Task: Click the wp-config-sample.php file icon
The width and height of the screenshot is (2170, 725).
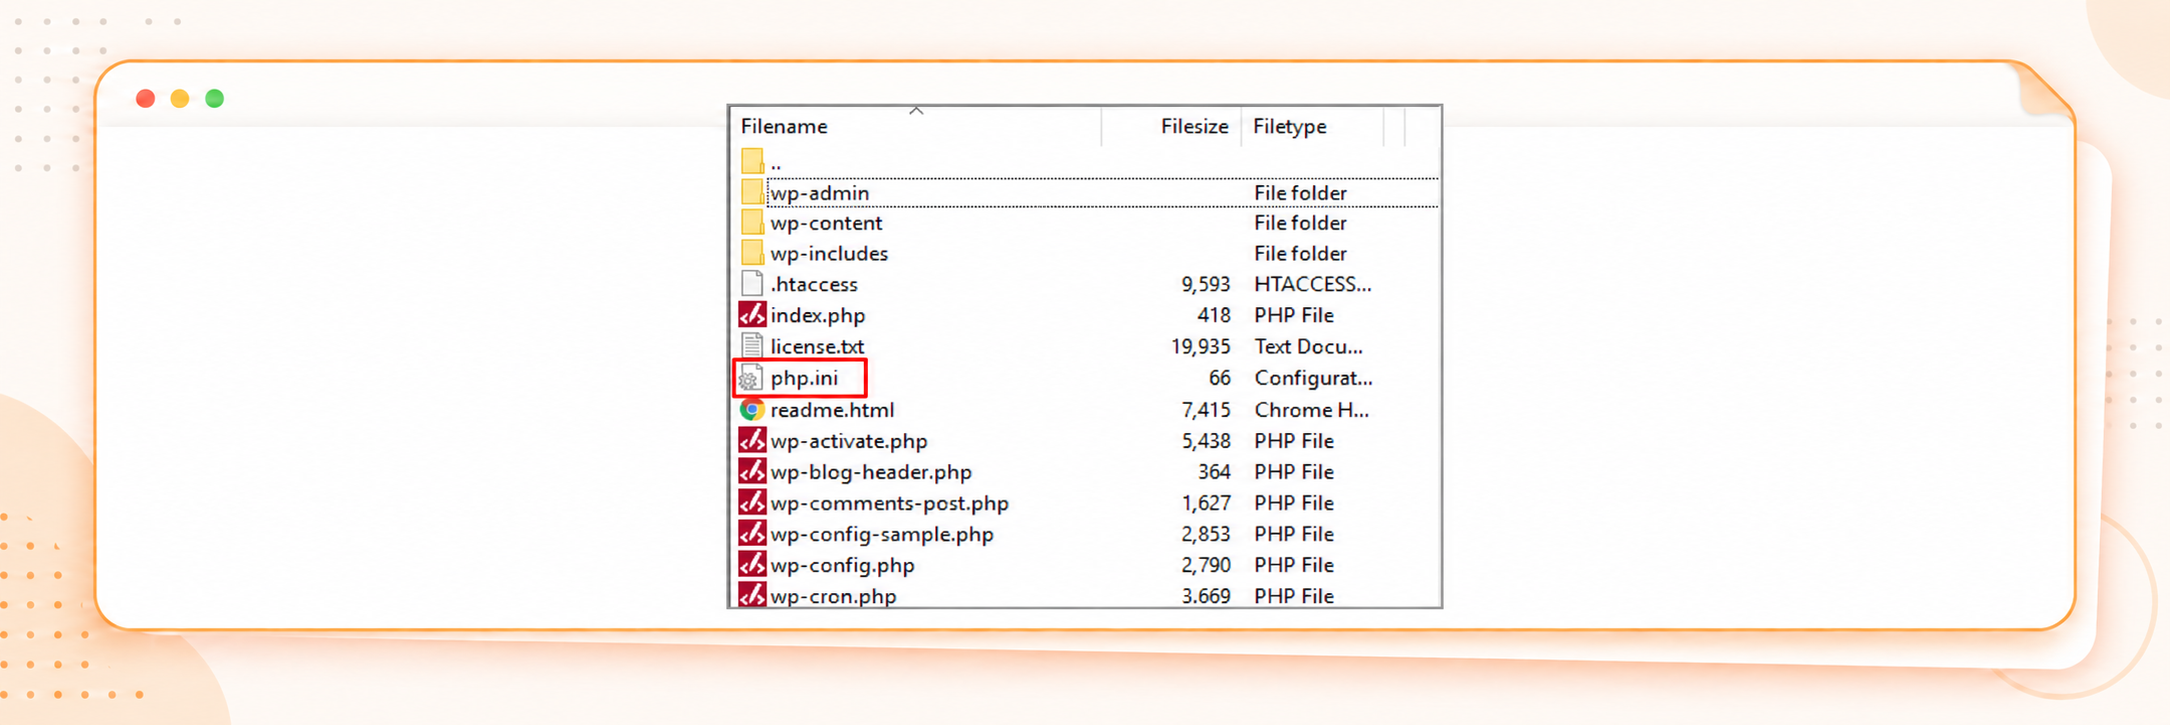Action: tap(753, 533)
